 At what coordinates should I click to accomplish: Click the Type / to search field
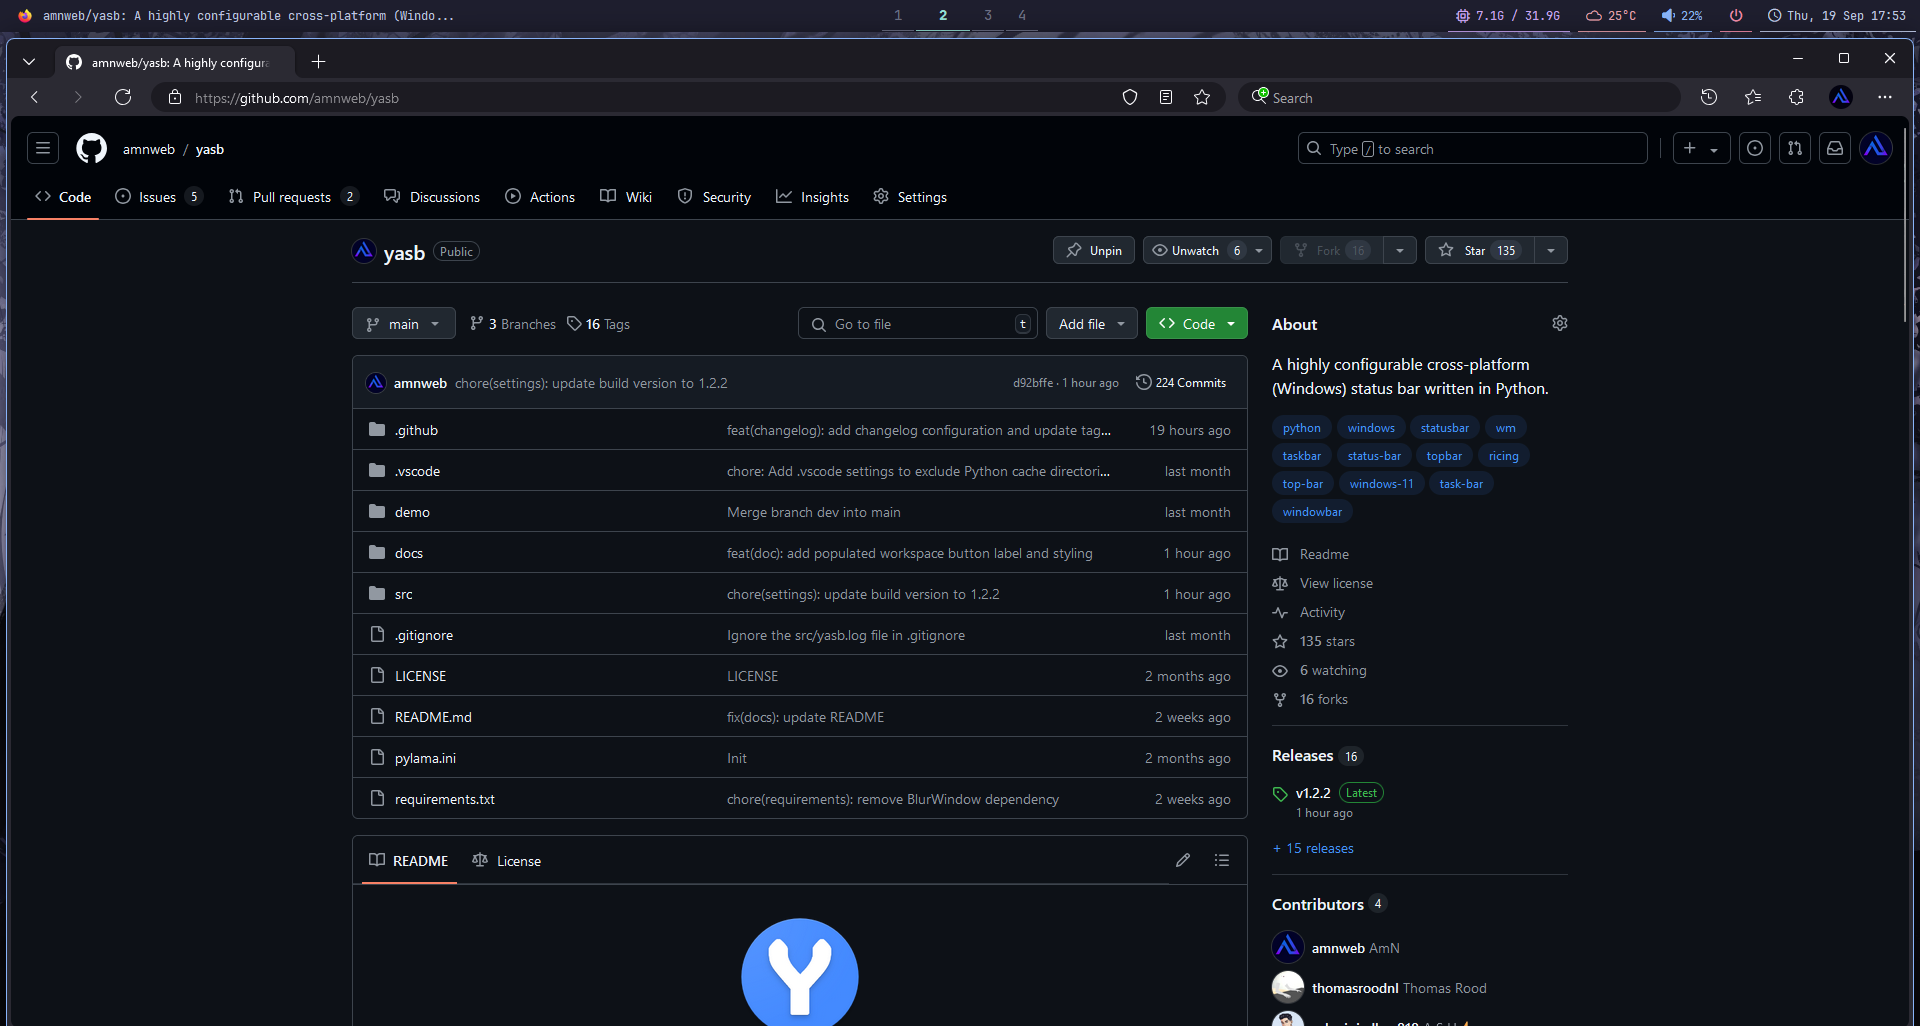point(1472,148)
